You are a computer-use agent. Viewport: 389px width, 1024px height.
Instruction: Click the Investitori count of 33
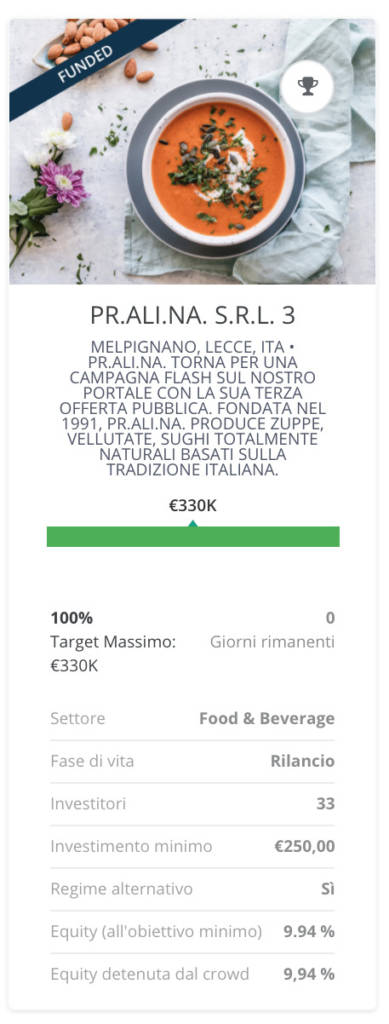pos(326,803)
